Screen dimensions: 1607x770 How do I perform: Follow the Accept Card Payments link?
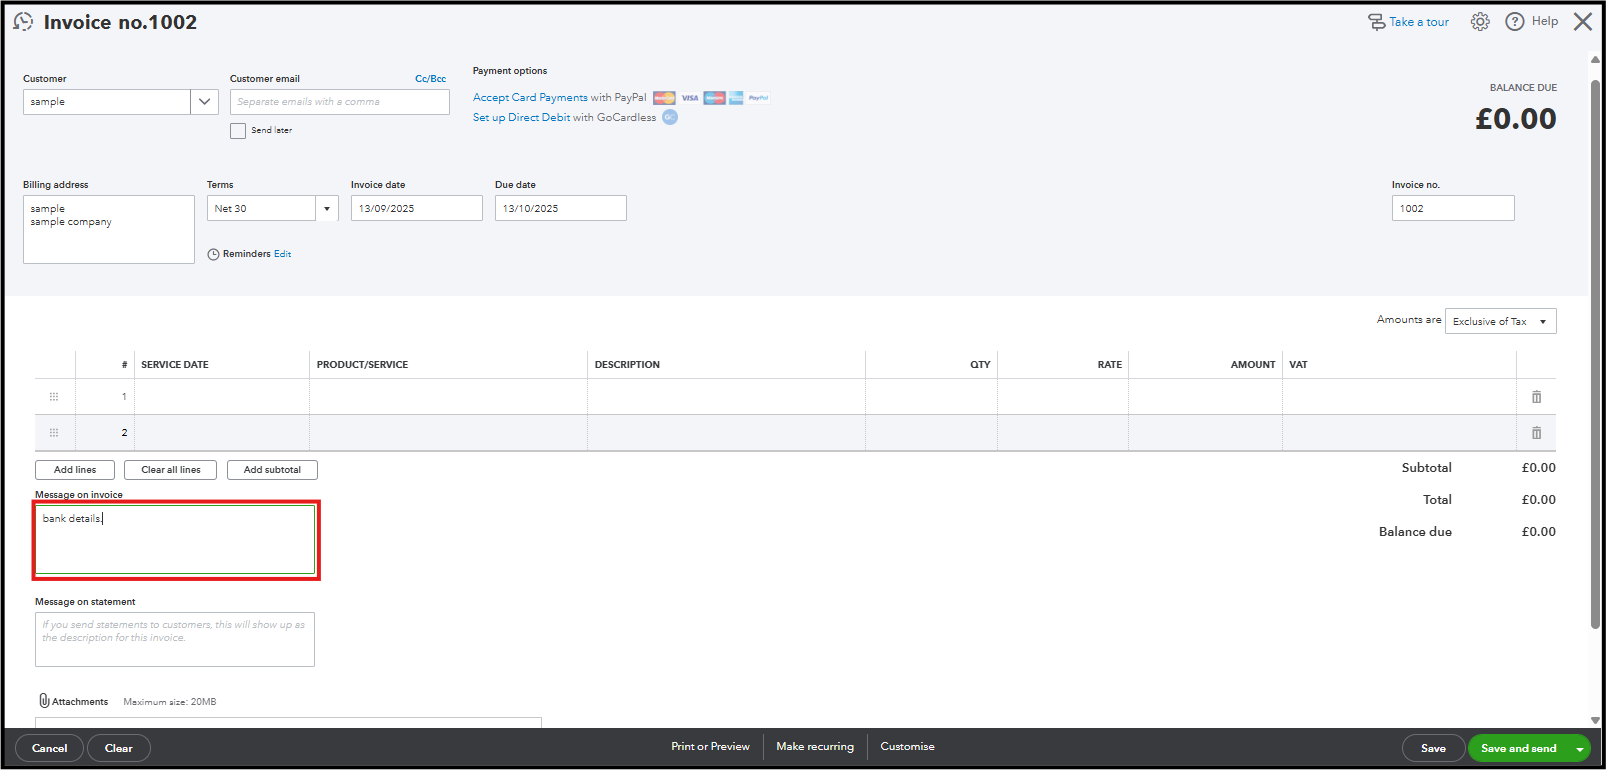(530, 98)
